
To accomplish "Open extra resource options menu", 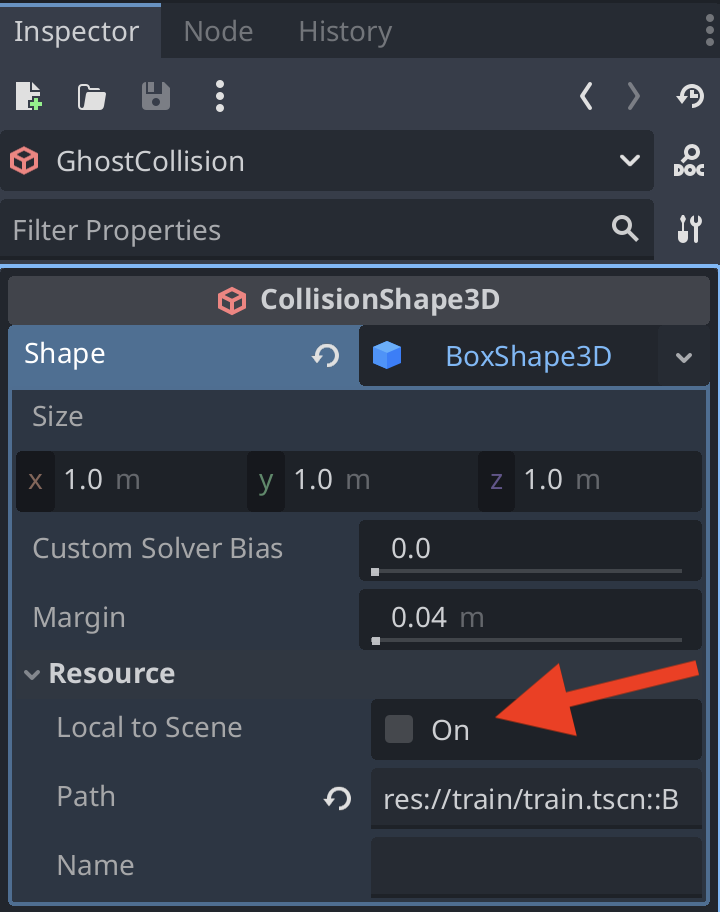I will (x=219, y=97).
